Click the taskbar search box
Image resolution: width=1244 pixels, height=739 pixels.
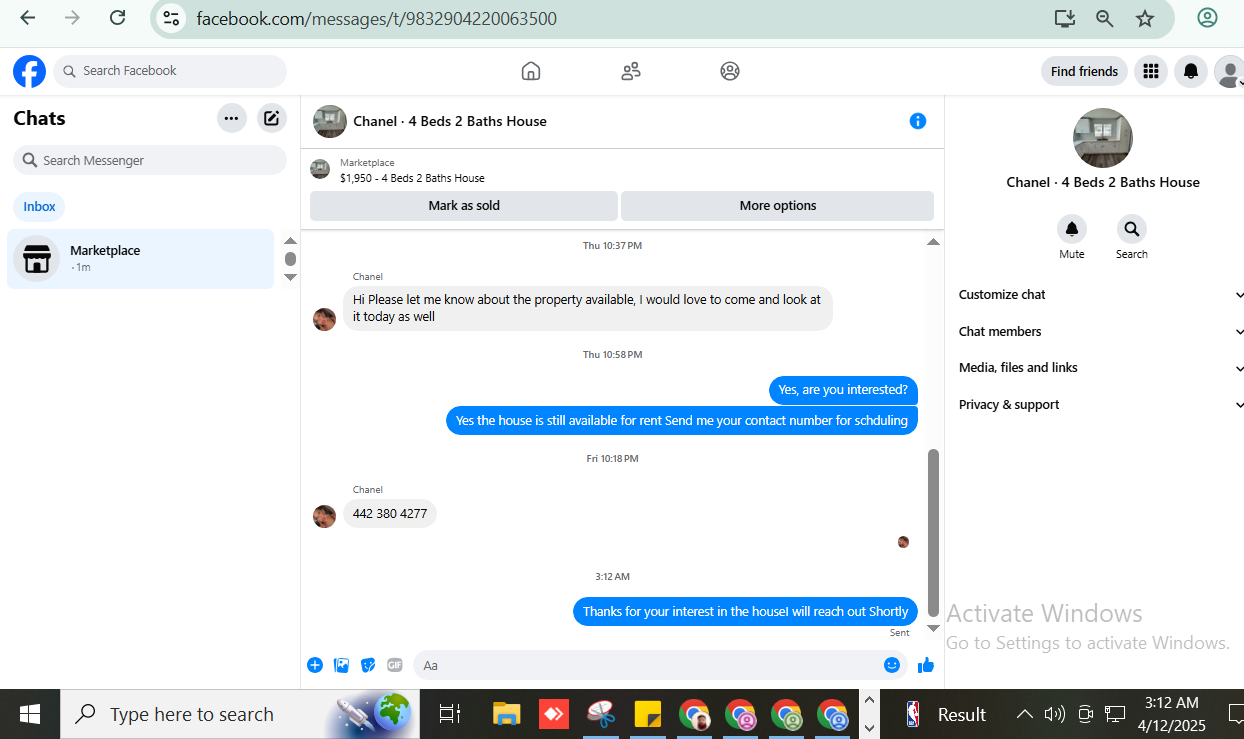240,714
